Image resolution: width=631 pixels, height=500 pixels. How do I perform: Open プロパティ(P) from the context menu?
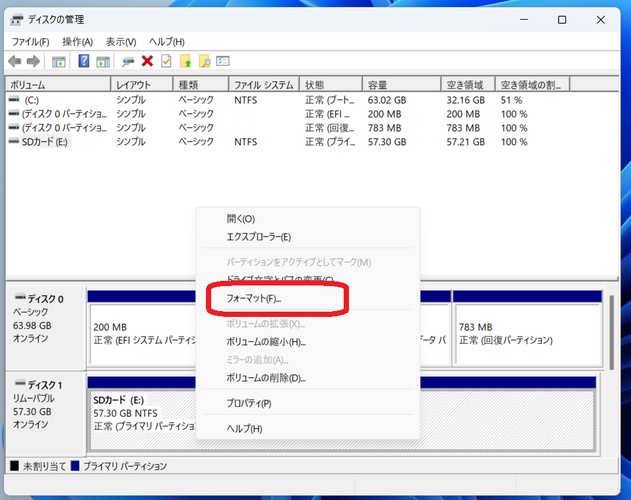tap(308, 403)
